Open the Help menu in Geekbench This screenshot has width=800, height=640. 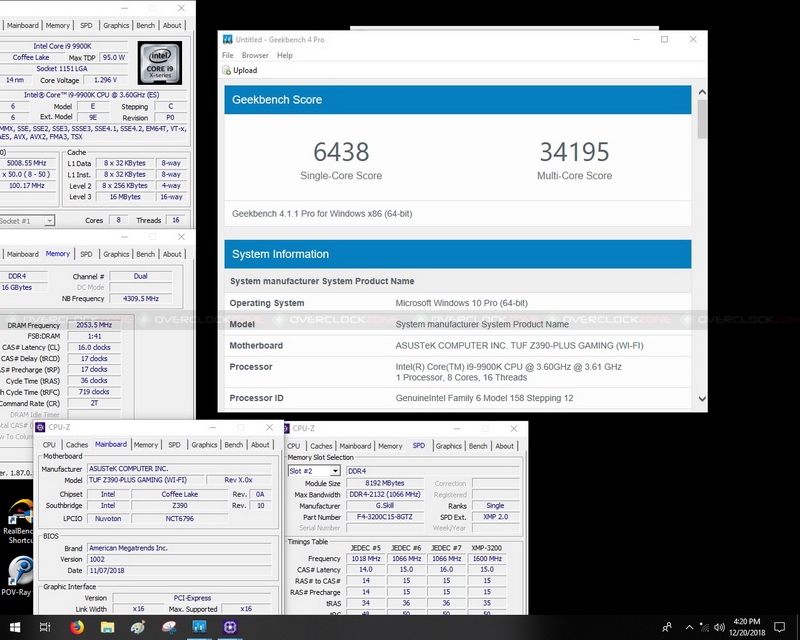tap(285, 55)
